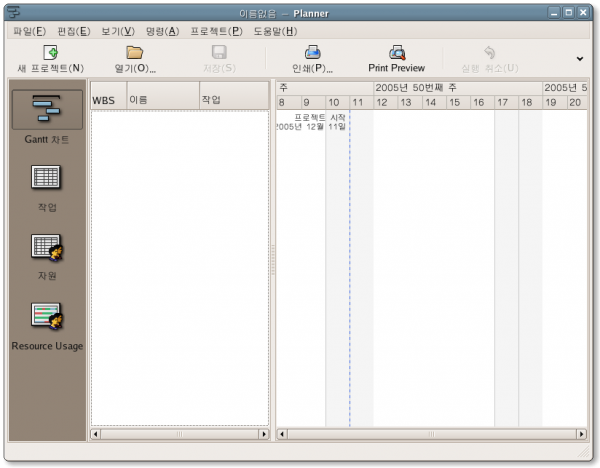This screenshot has height=468, width=600.
Task: Click the window resize grip corner
Action: coord(584,452)
